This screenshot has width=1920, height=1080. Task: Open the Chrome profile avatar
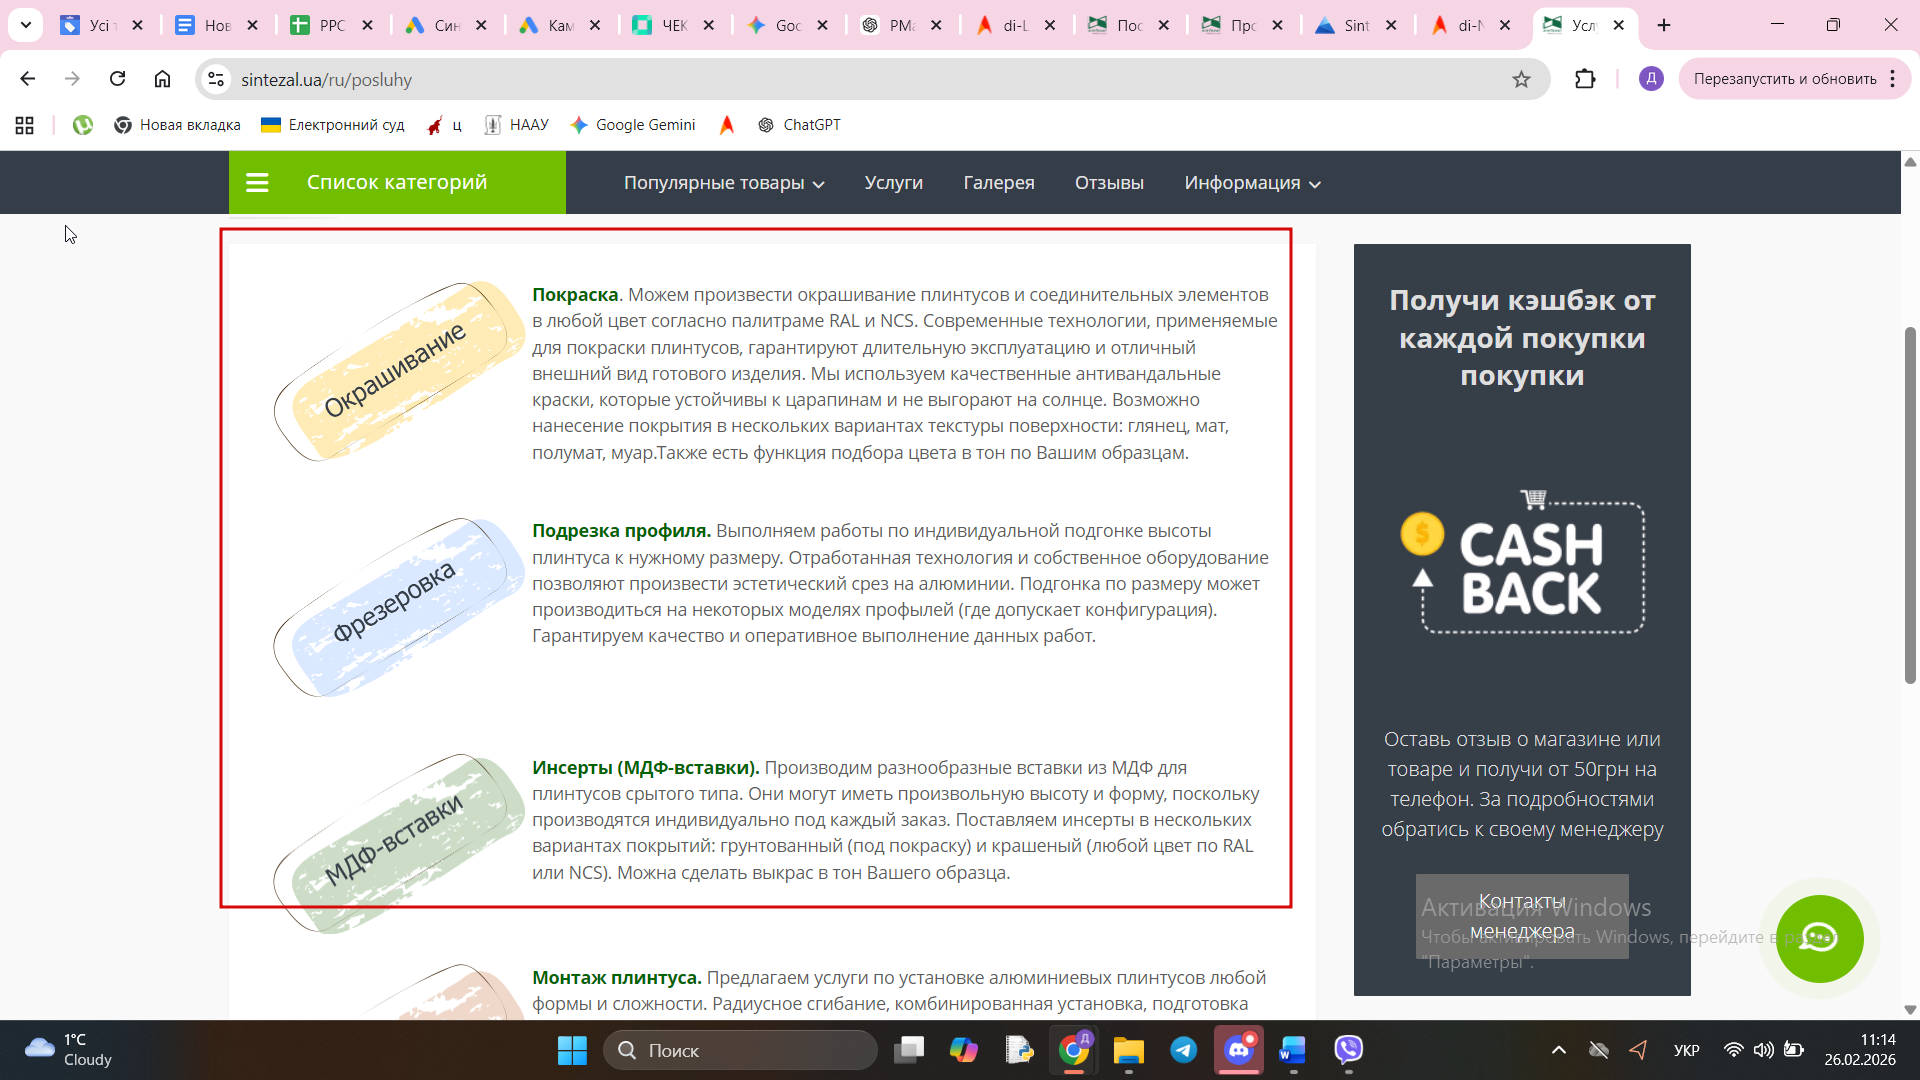pyautogui.click(x=1651, y=79)
